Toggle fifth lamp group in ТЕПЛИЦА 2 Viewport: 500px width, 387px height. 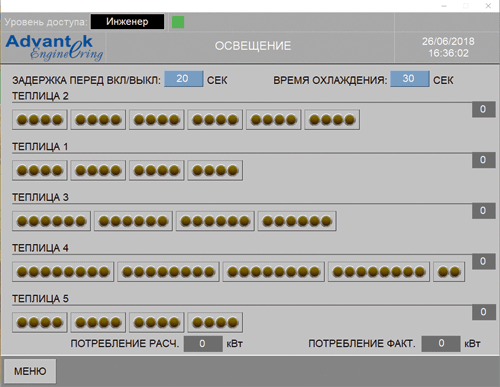coord(274,120)
